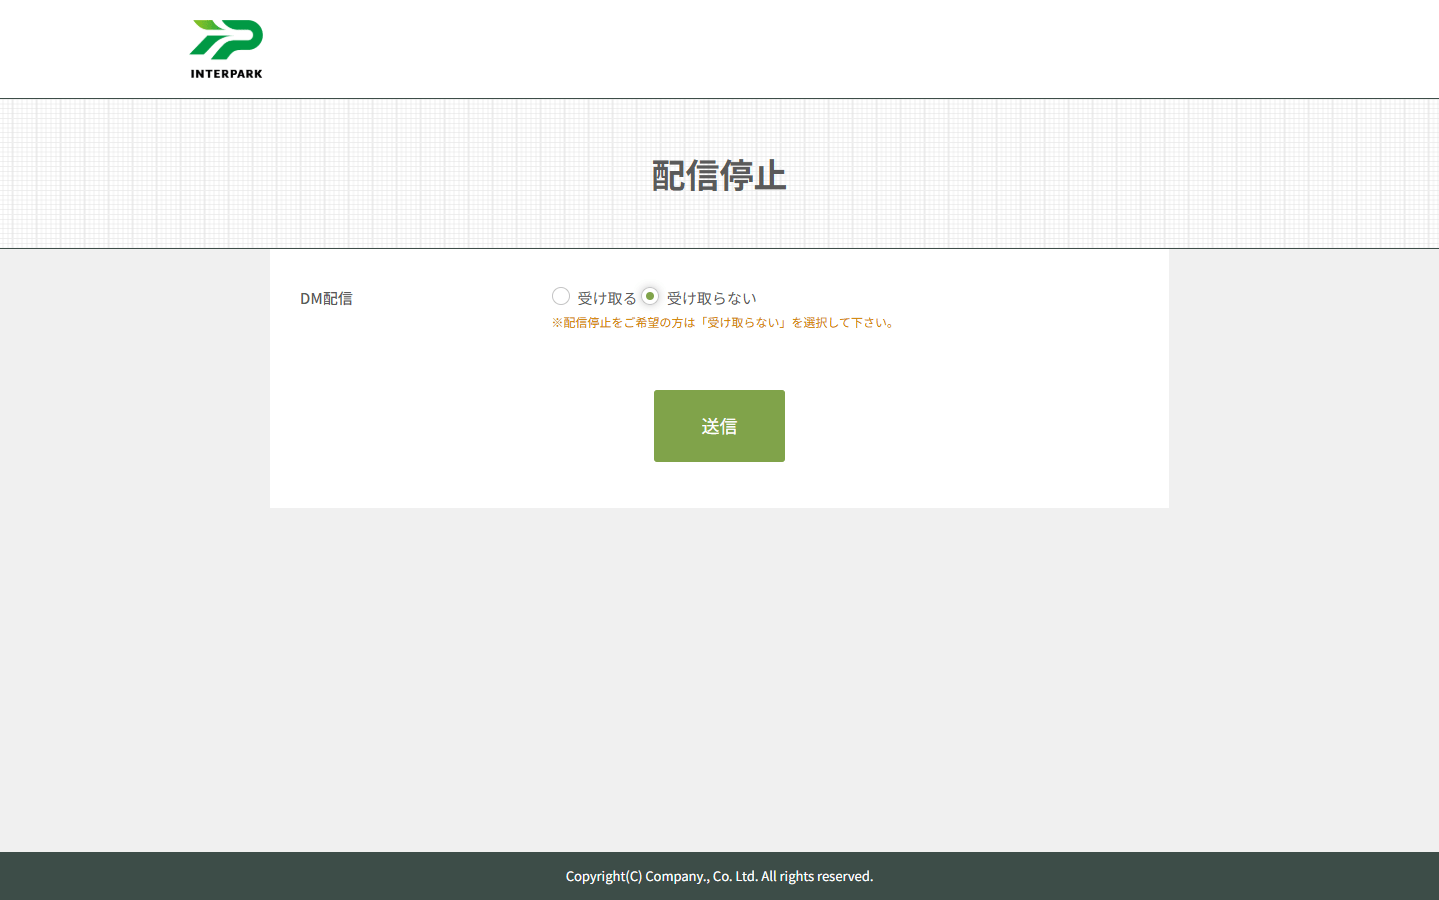
Task: Click the footer copyright text
Action: click(719, 876)
